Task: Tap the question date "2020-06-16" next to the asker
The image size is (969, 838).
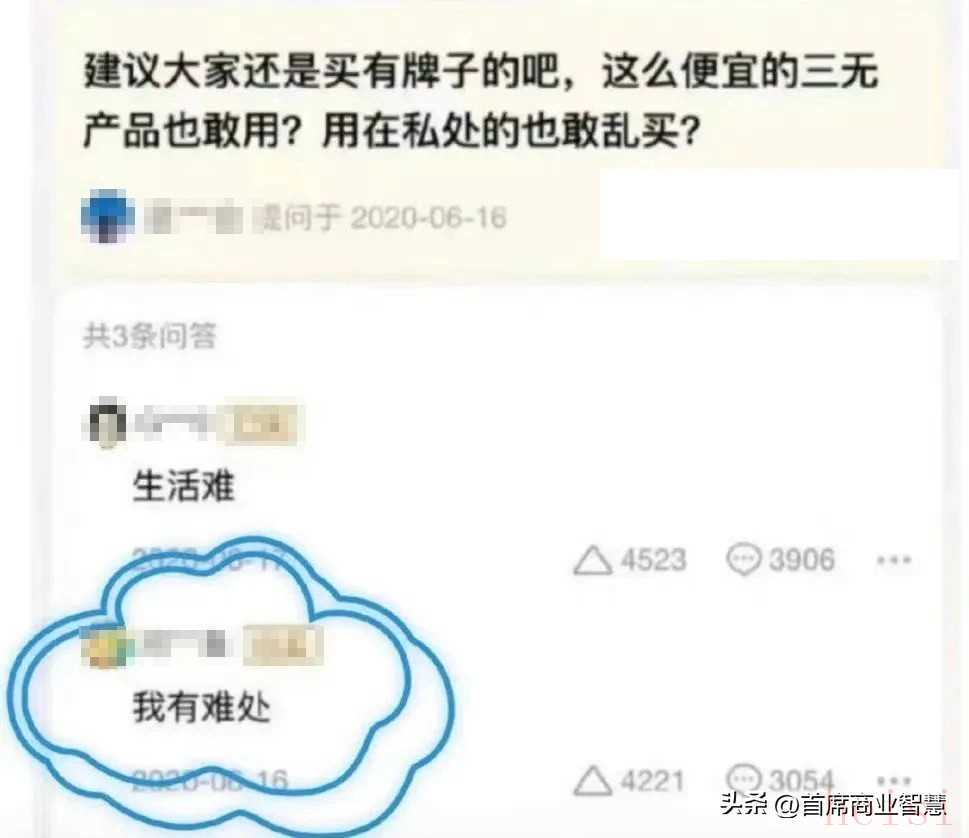Action: [429, 218]
